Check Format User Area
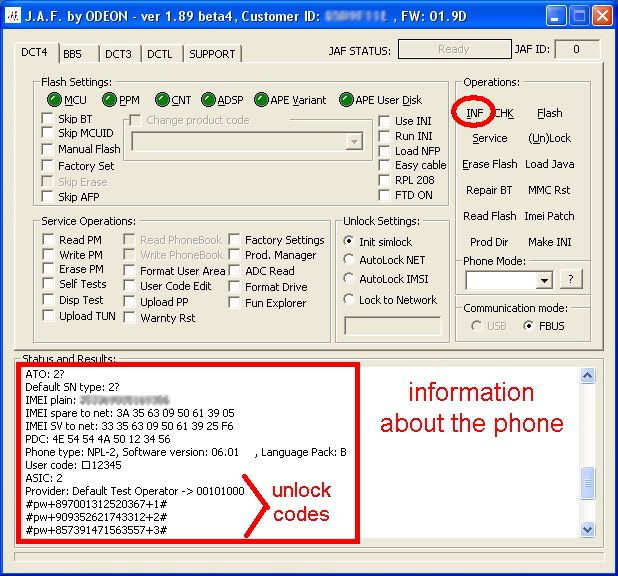The width and height of the screenshot is (618, 576). point(129,270)
